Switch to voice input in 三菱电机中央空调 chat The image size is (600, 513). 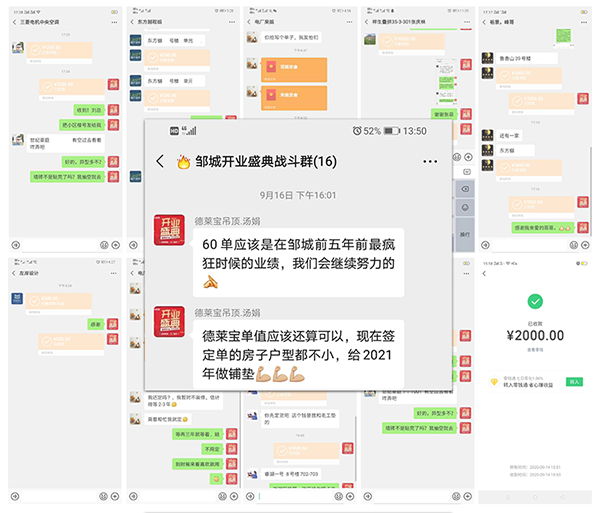click(x=16, y=245)
